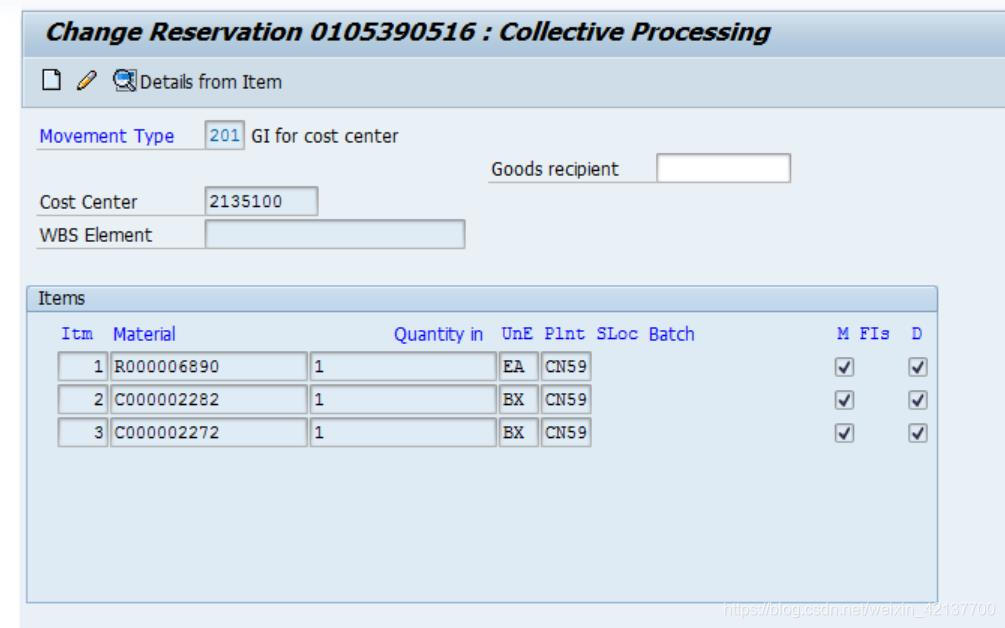The width and height of the screenshot is (1005, 628).
Task: Click the Batch column header
Action: pos(671,334)
